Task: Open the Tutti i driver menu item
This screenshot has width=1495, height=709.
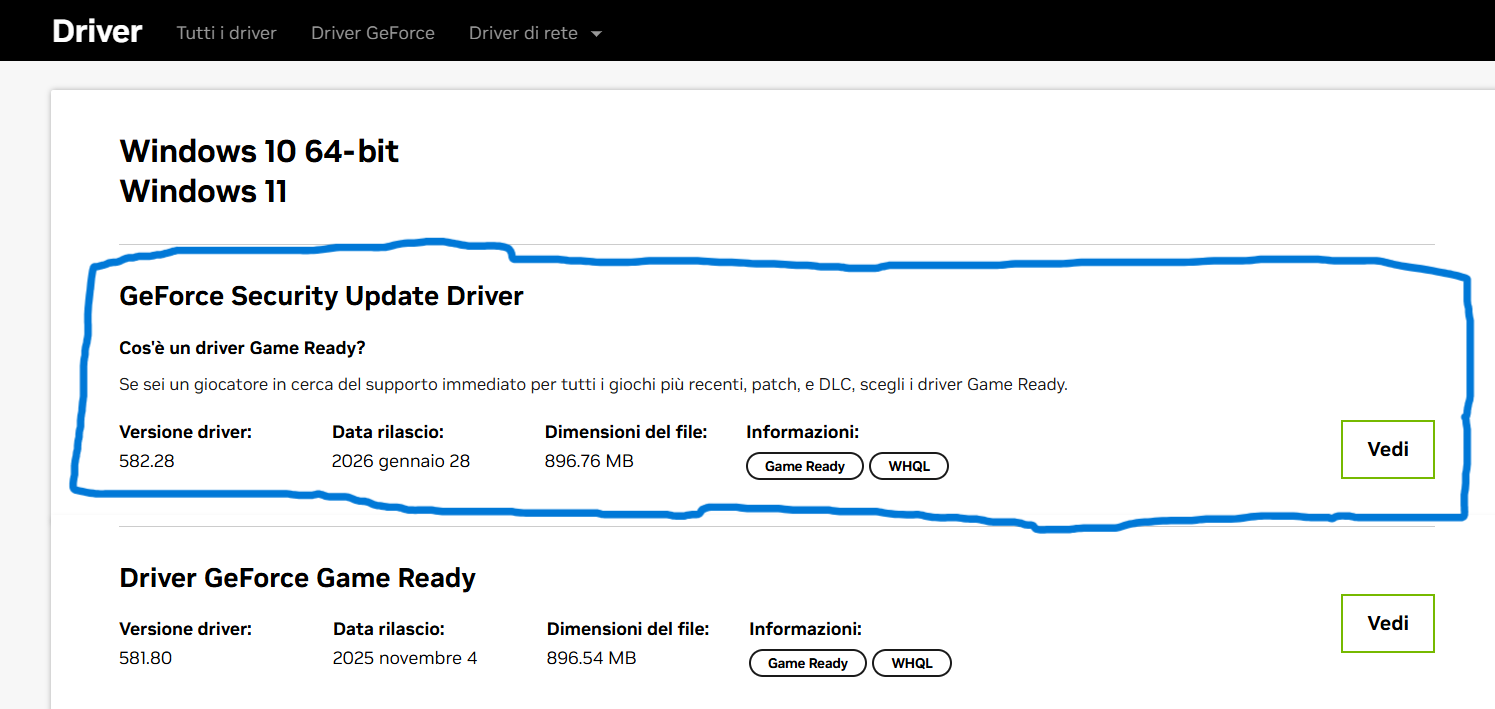Action: (x=226, y=33)
